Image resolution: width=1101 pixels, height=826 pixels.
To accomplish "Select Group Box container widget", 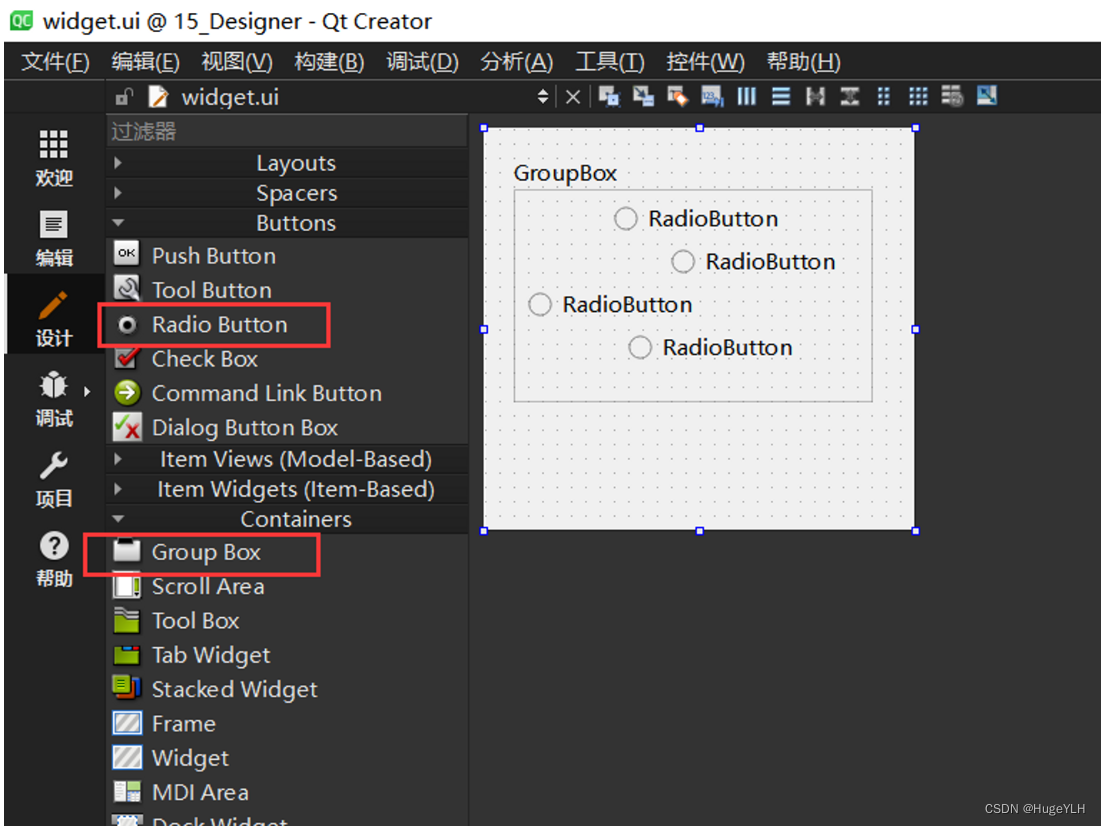I will 286,552.
